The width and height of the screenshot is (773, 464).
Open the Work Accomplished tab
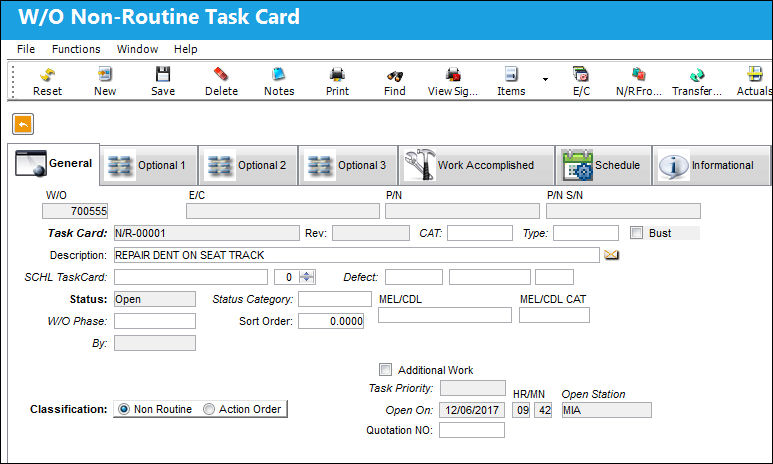477,165
